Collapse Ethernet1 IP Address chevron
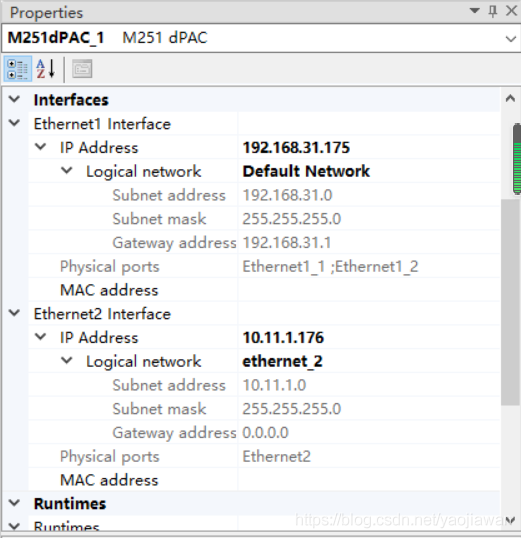Screen dimensions: 521x538 (x=40, y=147)
